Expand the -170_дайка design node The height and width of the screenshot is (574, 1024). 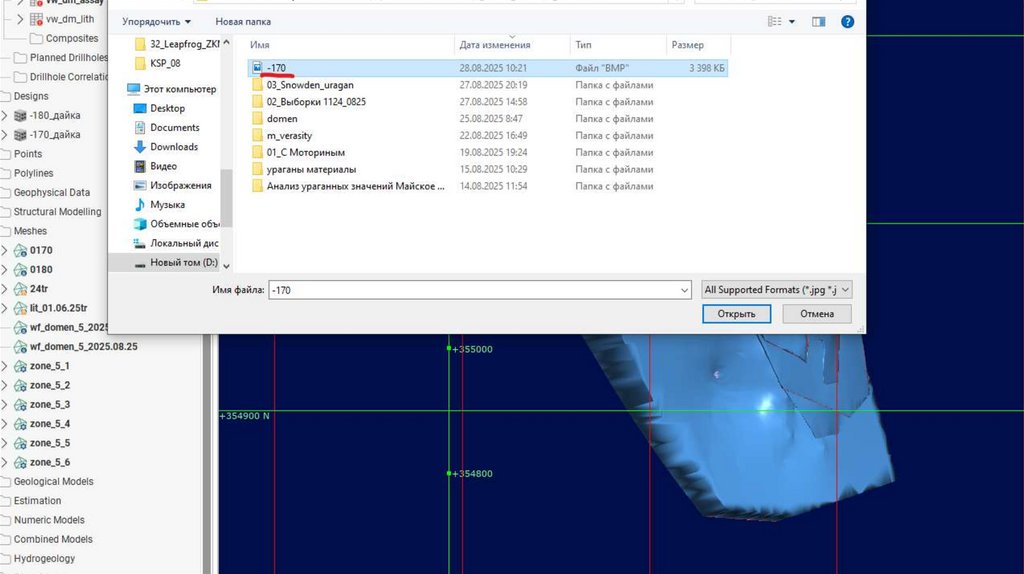point(5,135)
